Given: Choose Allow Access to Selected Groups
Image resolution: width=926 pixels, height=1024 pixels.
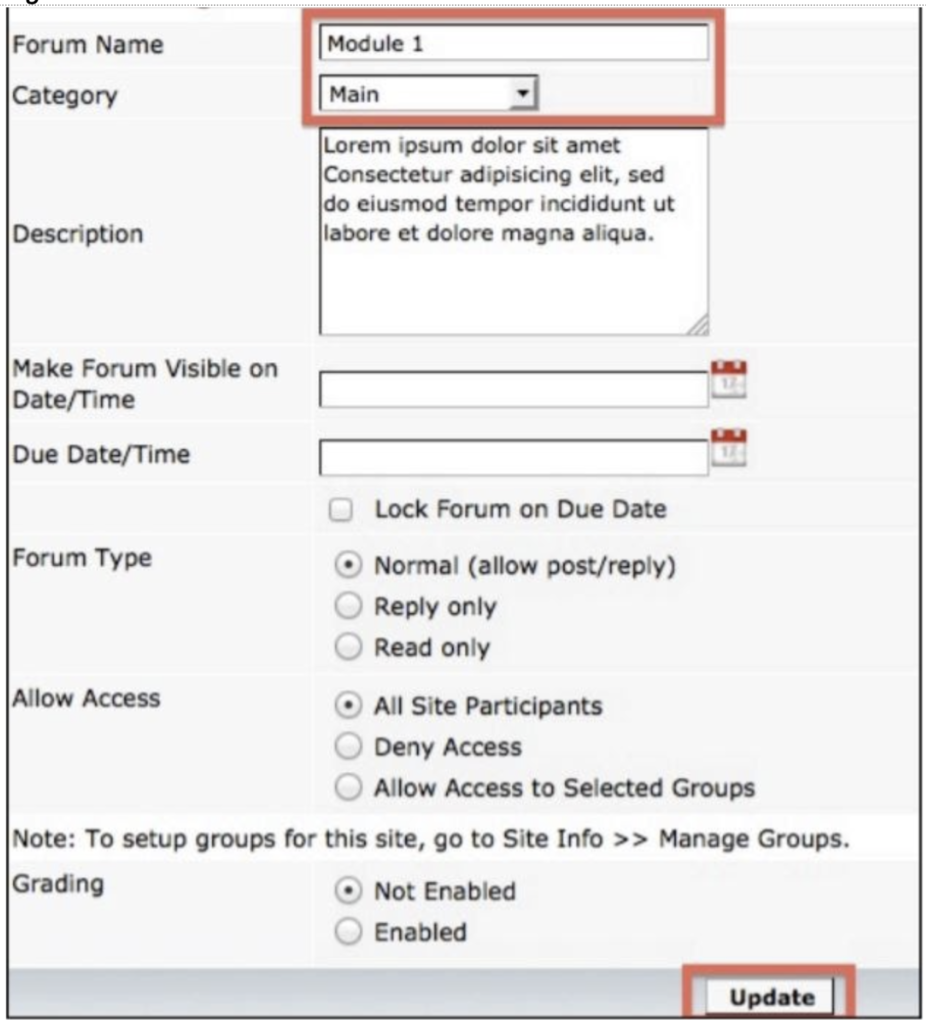Looking at the screenshot, I should pos(348,788).
